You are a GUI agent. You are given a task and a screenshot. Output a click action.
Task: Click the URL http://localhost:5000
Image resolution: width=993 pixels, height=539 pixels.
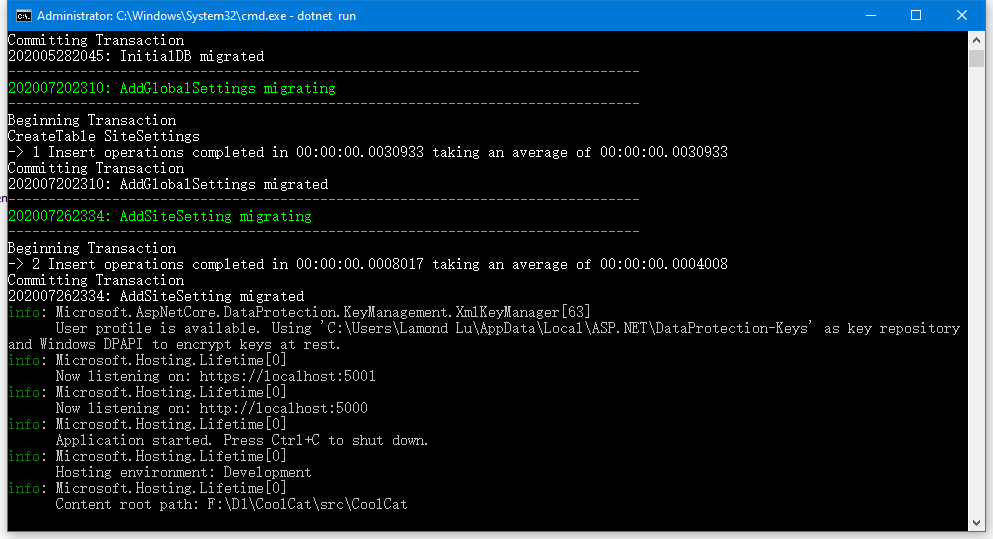pyautogui.click(x=284, y=409)
